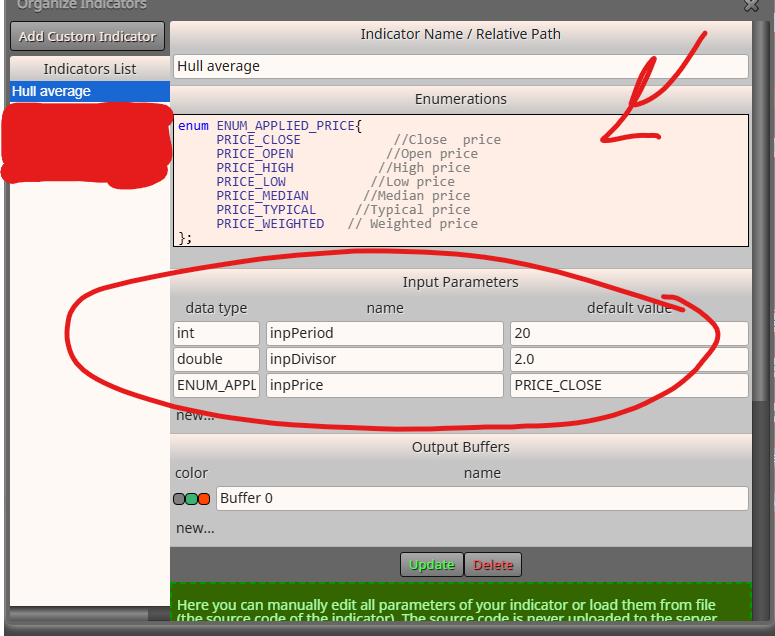Open the Buffer 0 color swatch picker
This screenshot has width=775, height=636.
pos(191,499)
